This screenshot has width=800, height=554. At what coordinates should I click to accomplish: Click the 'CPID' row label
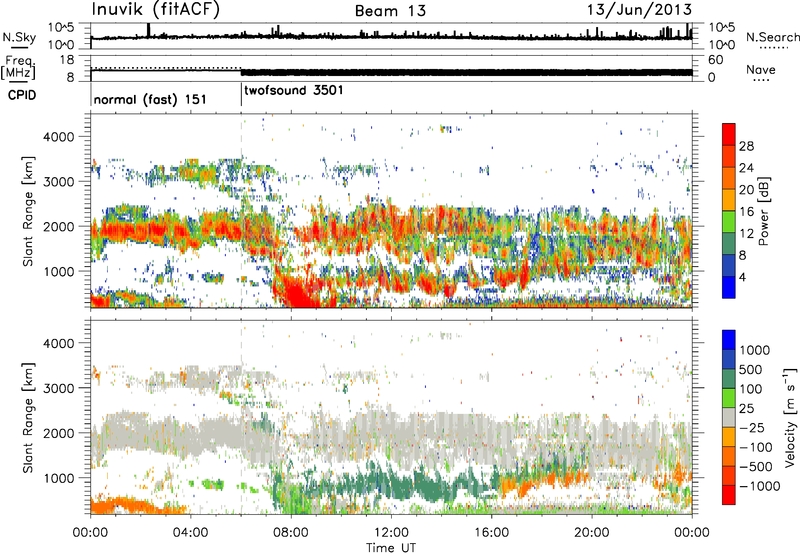tap(22, 95)
